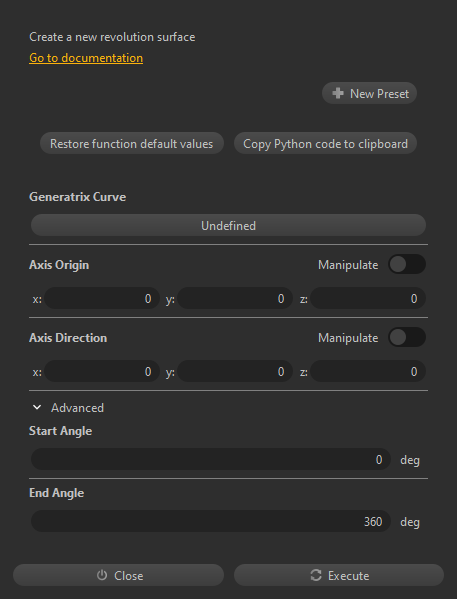Screen dimensions: 457x599
Task: Copy Python code to clipboard
Action: pyautogui.click(x=325, y=143)
